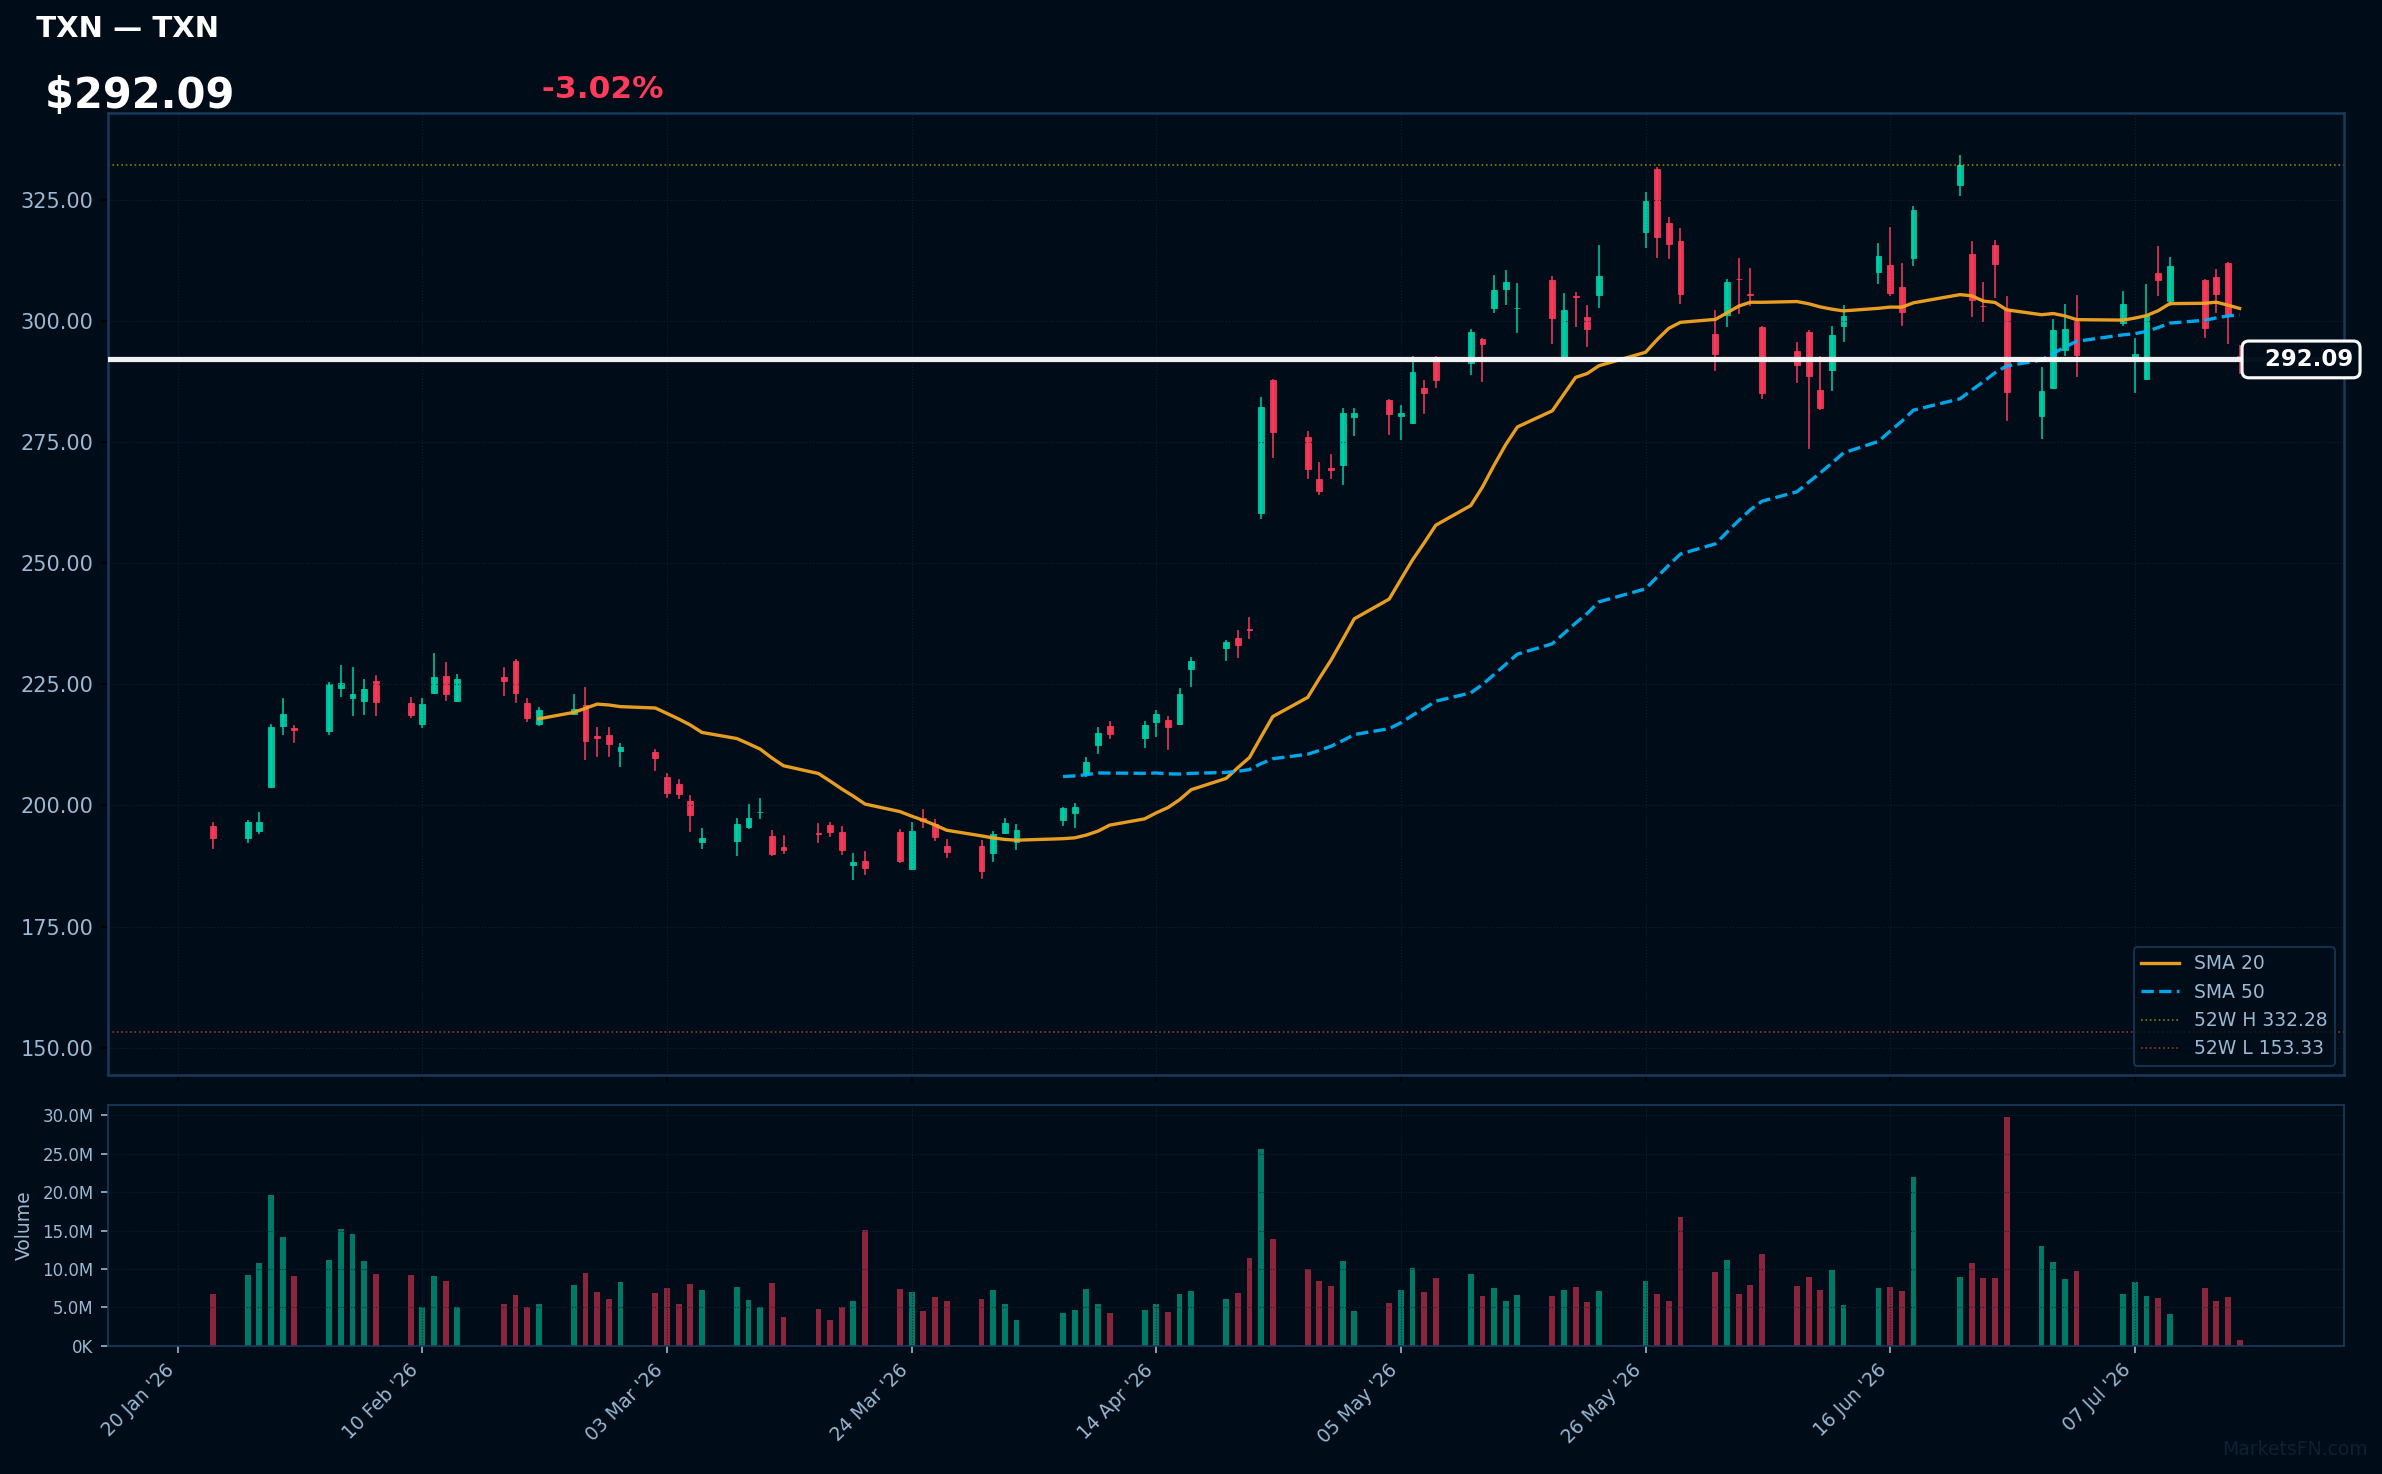Select the SMA 50 legend entry
The height and width of the screenshot is (1474, 2382).
2202,992
